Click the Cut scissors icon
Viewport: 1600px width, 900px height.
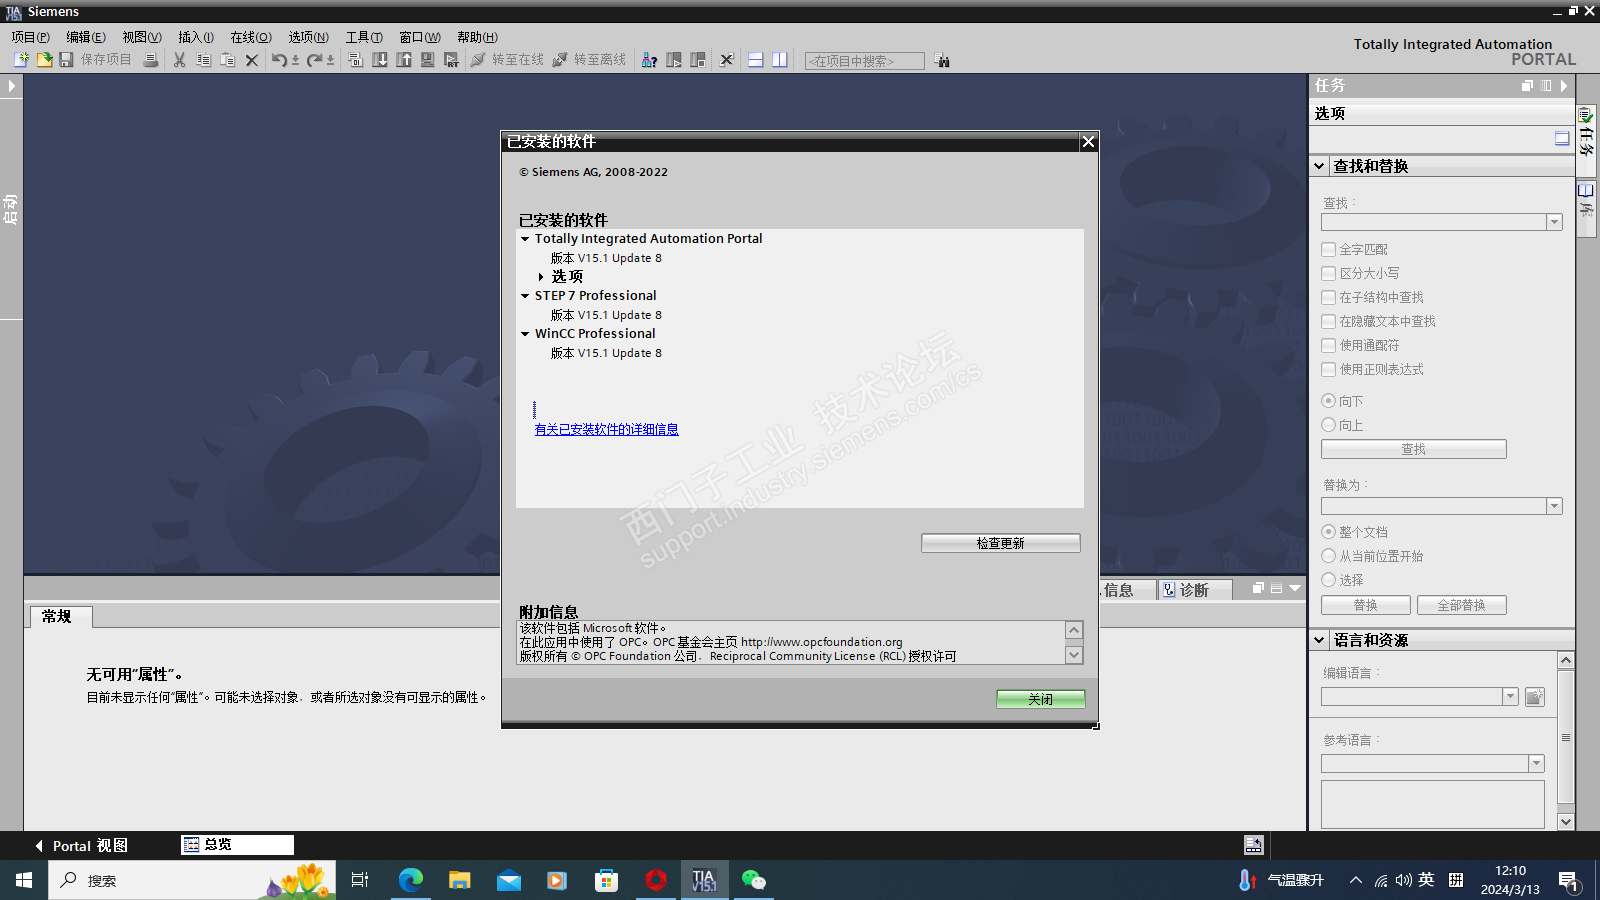click(180, 60)
